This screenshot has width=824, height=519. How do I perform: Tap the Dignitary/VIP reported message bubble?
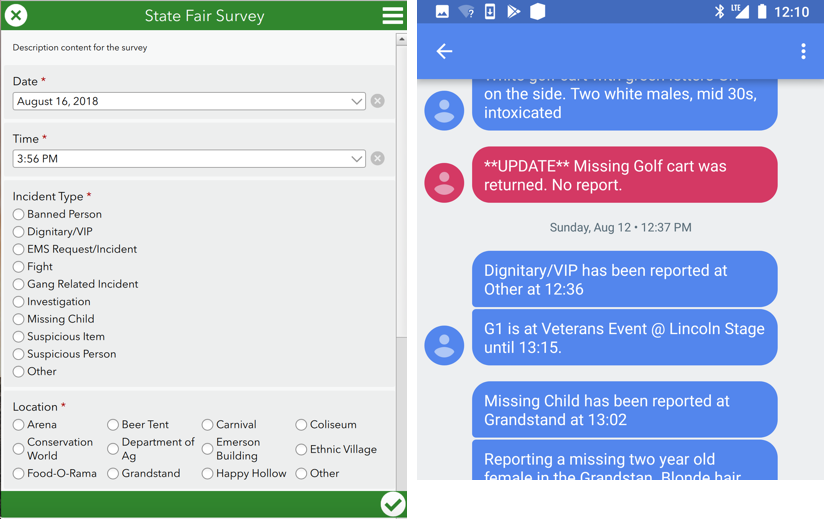coord(624,279)
